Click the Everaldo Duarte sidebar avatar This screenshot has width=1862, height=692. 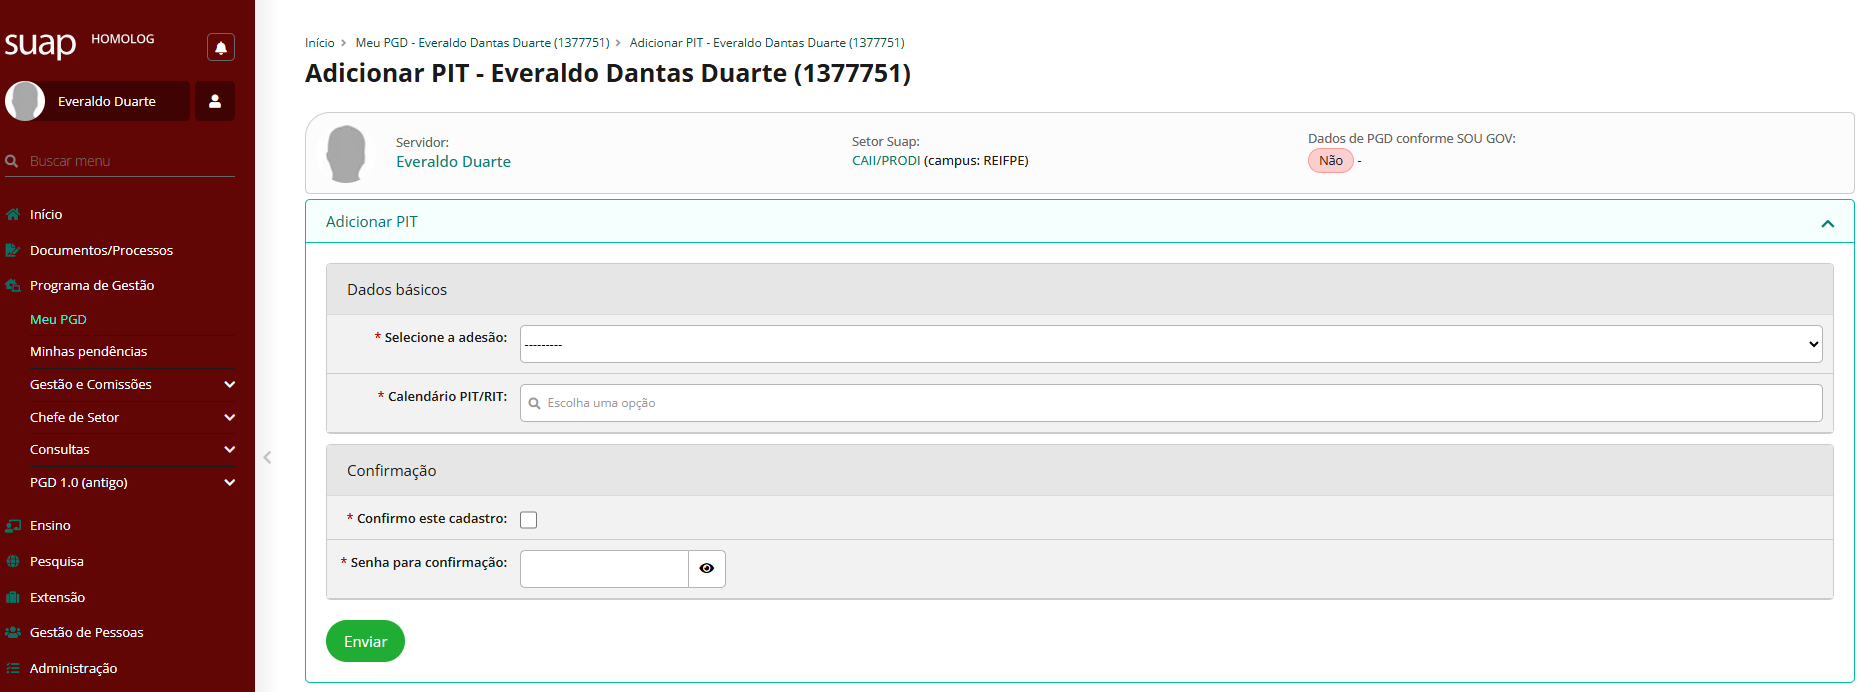click(x=25, y=101)
